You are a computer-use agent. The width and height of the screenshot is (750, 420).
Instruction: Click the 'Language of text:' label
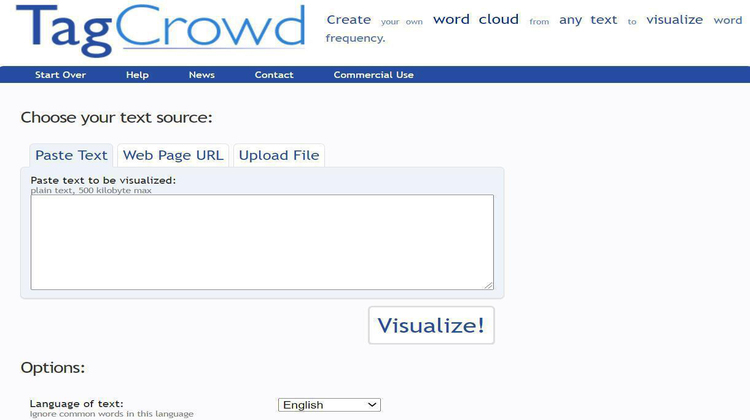77,403
